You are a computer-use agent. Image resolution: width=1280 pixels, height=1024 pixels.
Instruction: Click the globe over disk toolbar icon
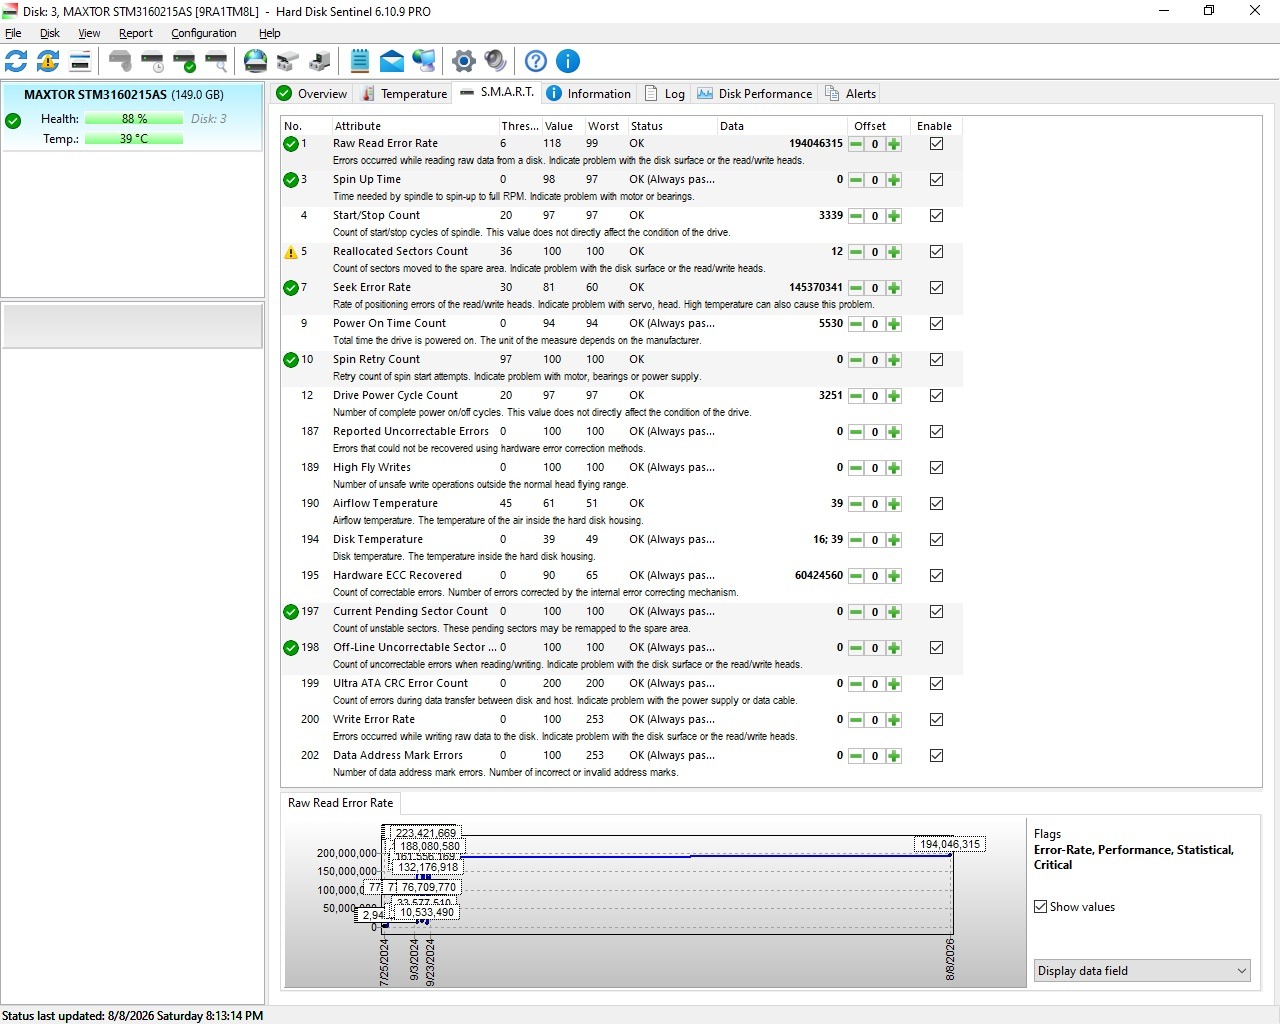pyautogui.click(x=256, y=61)
